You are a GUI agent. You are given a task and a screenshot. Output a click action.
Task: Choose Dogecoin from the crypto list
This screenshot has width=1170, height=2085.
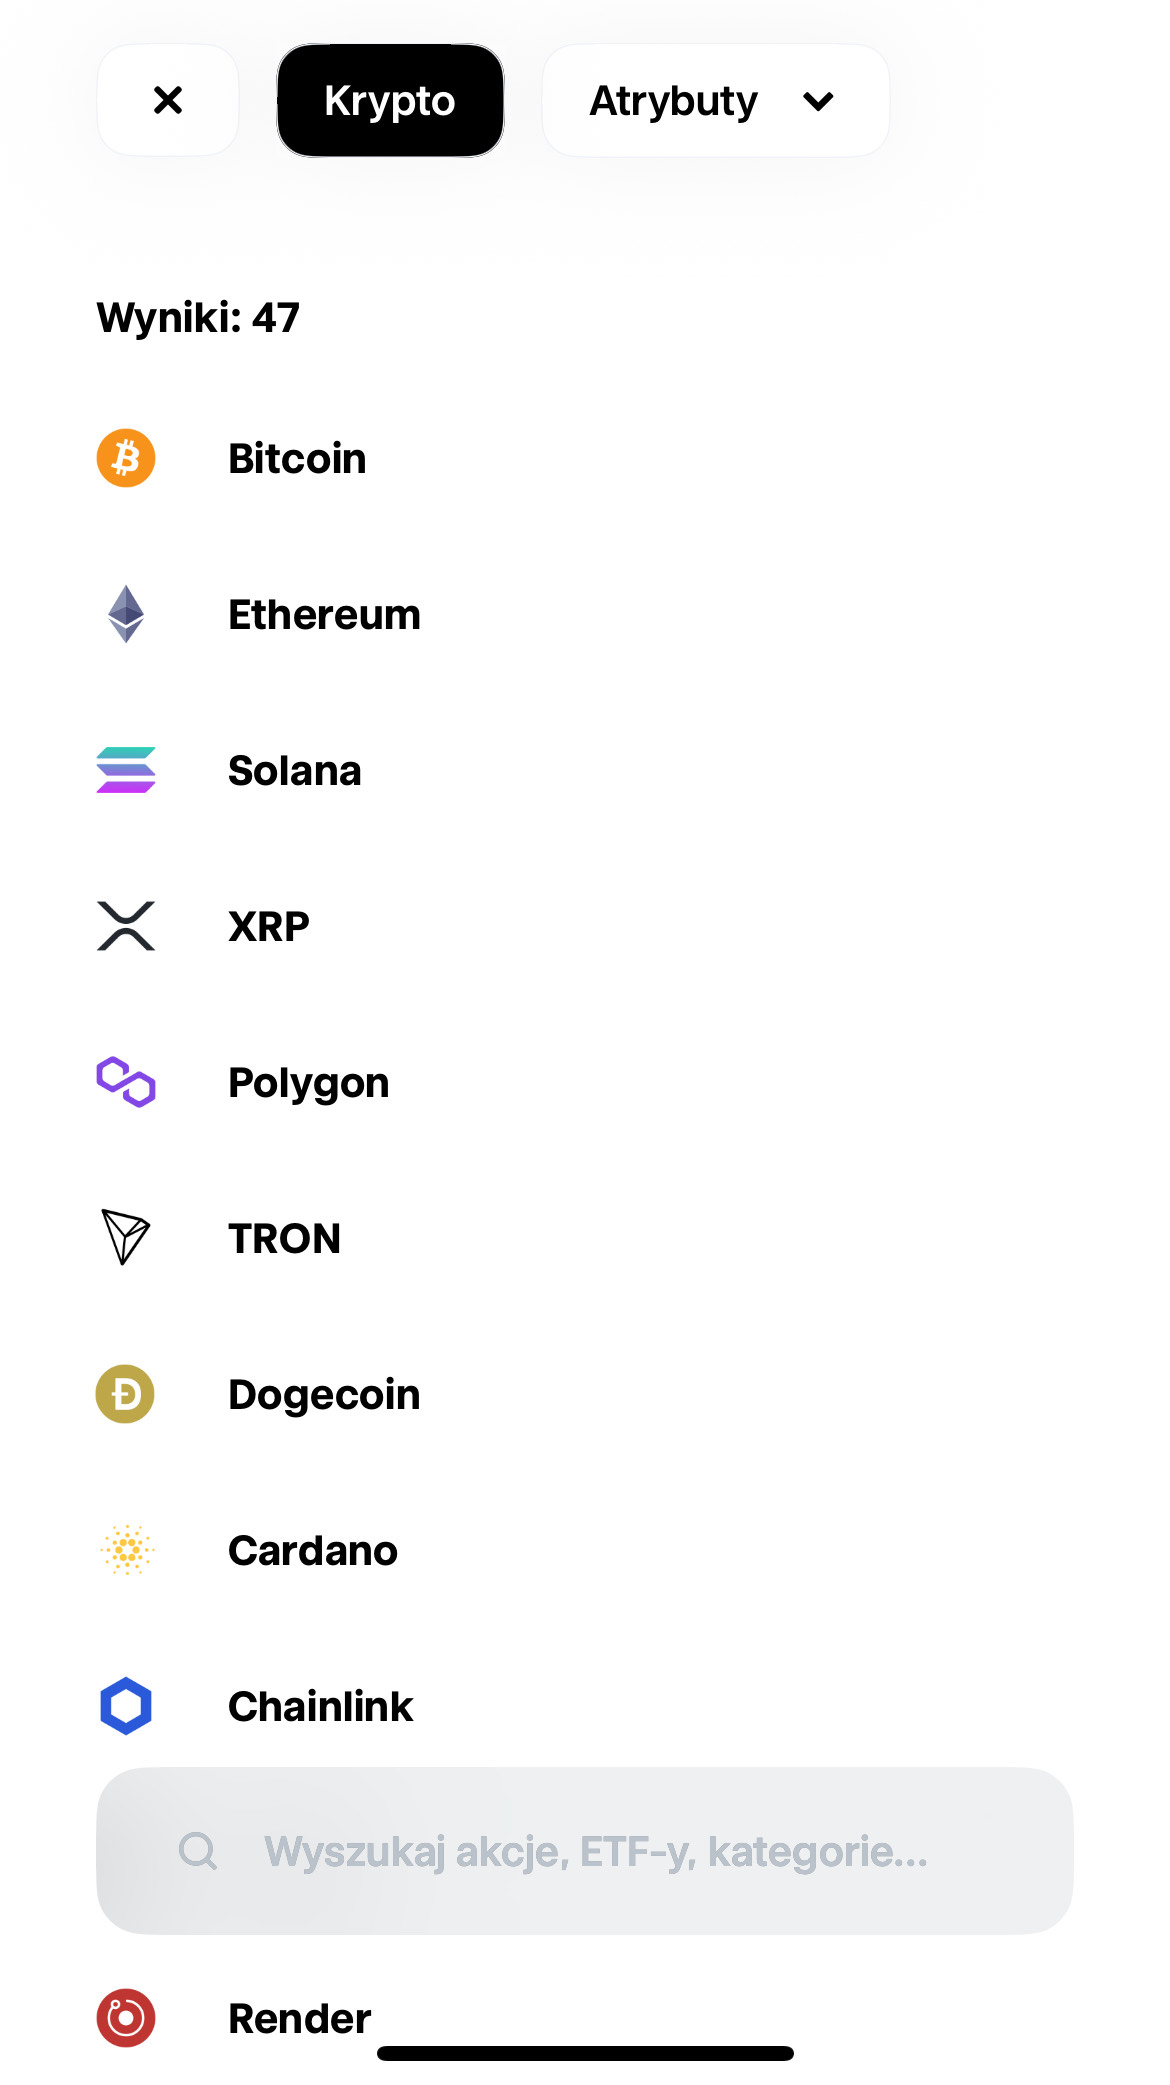coord(324,1395)
